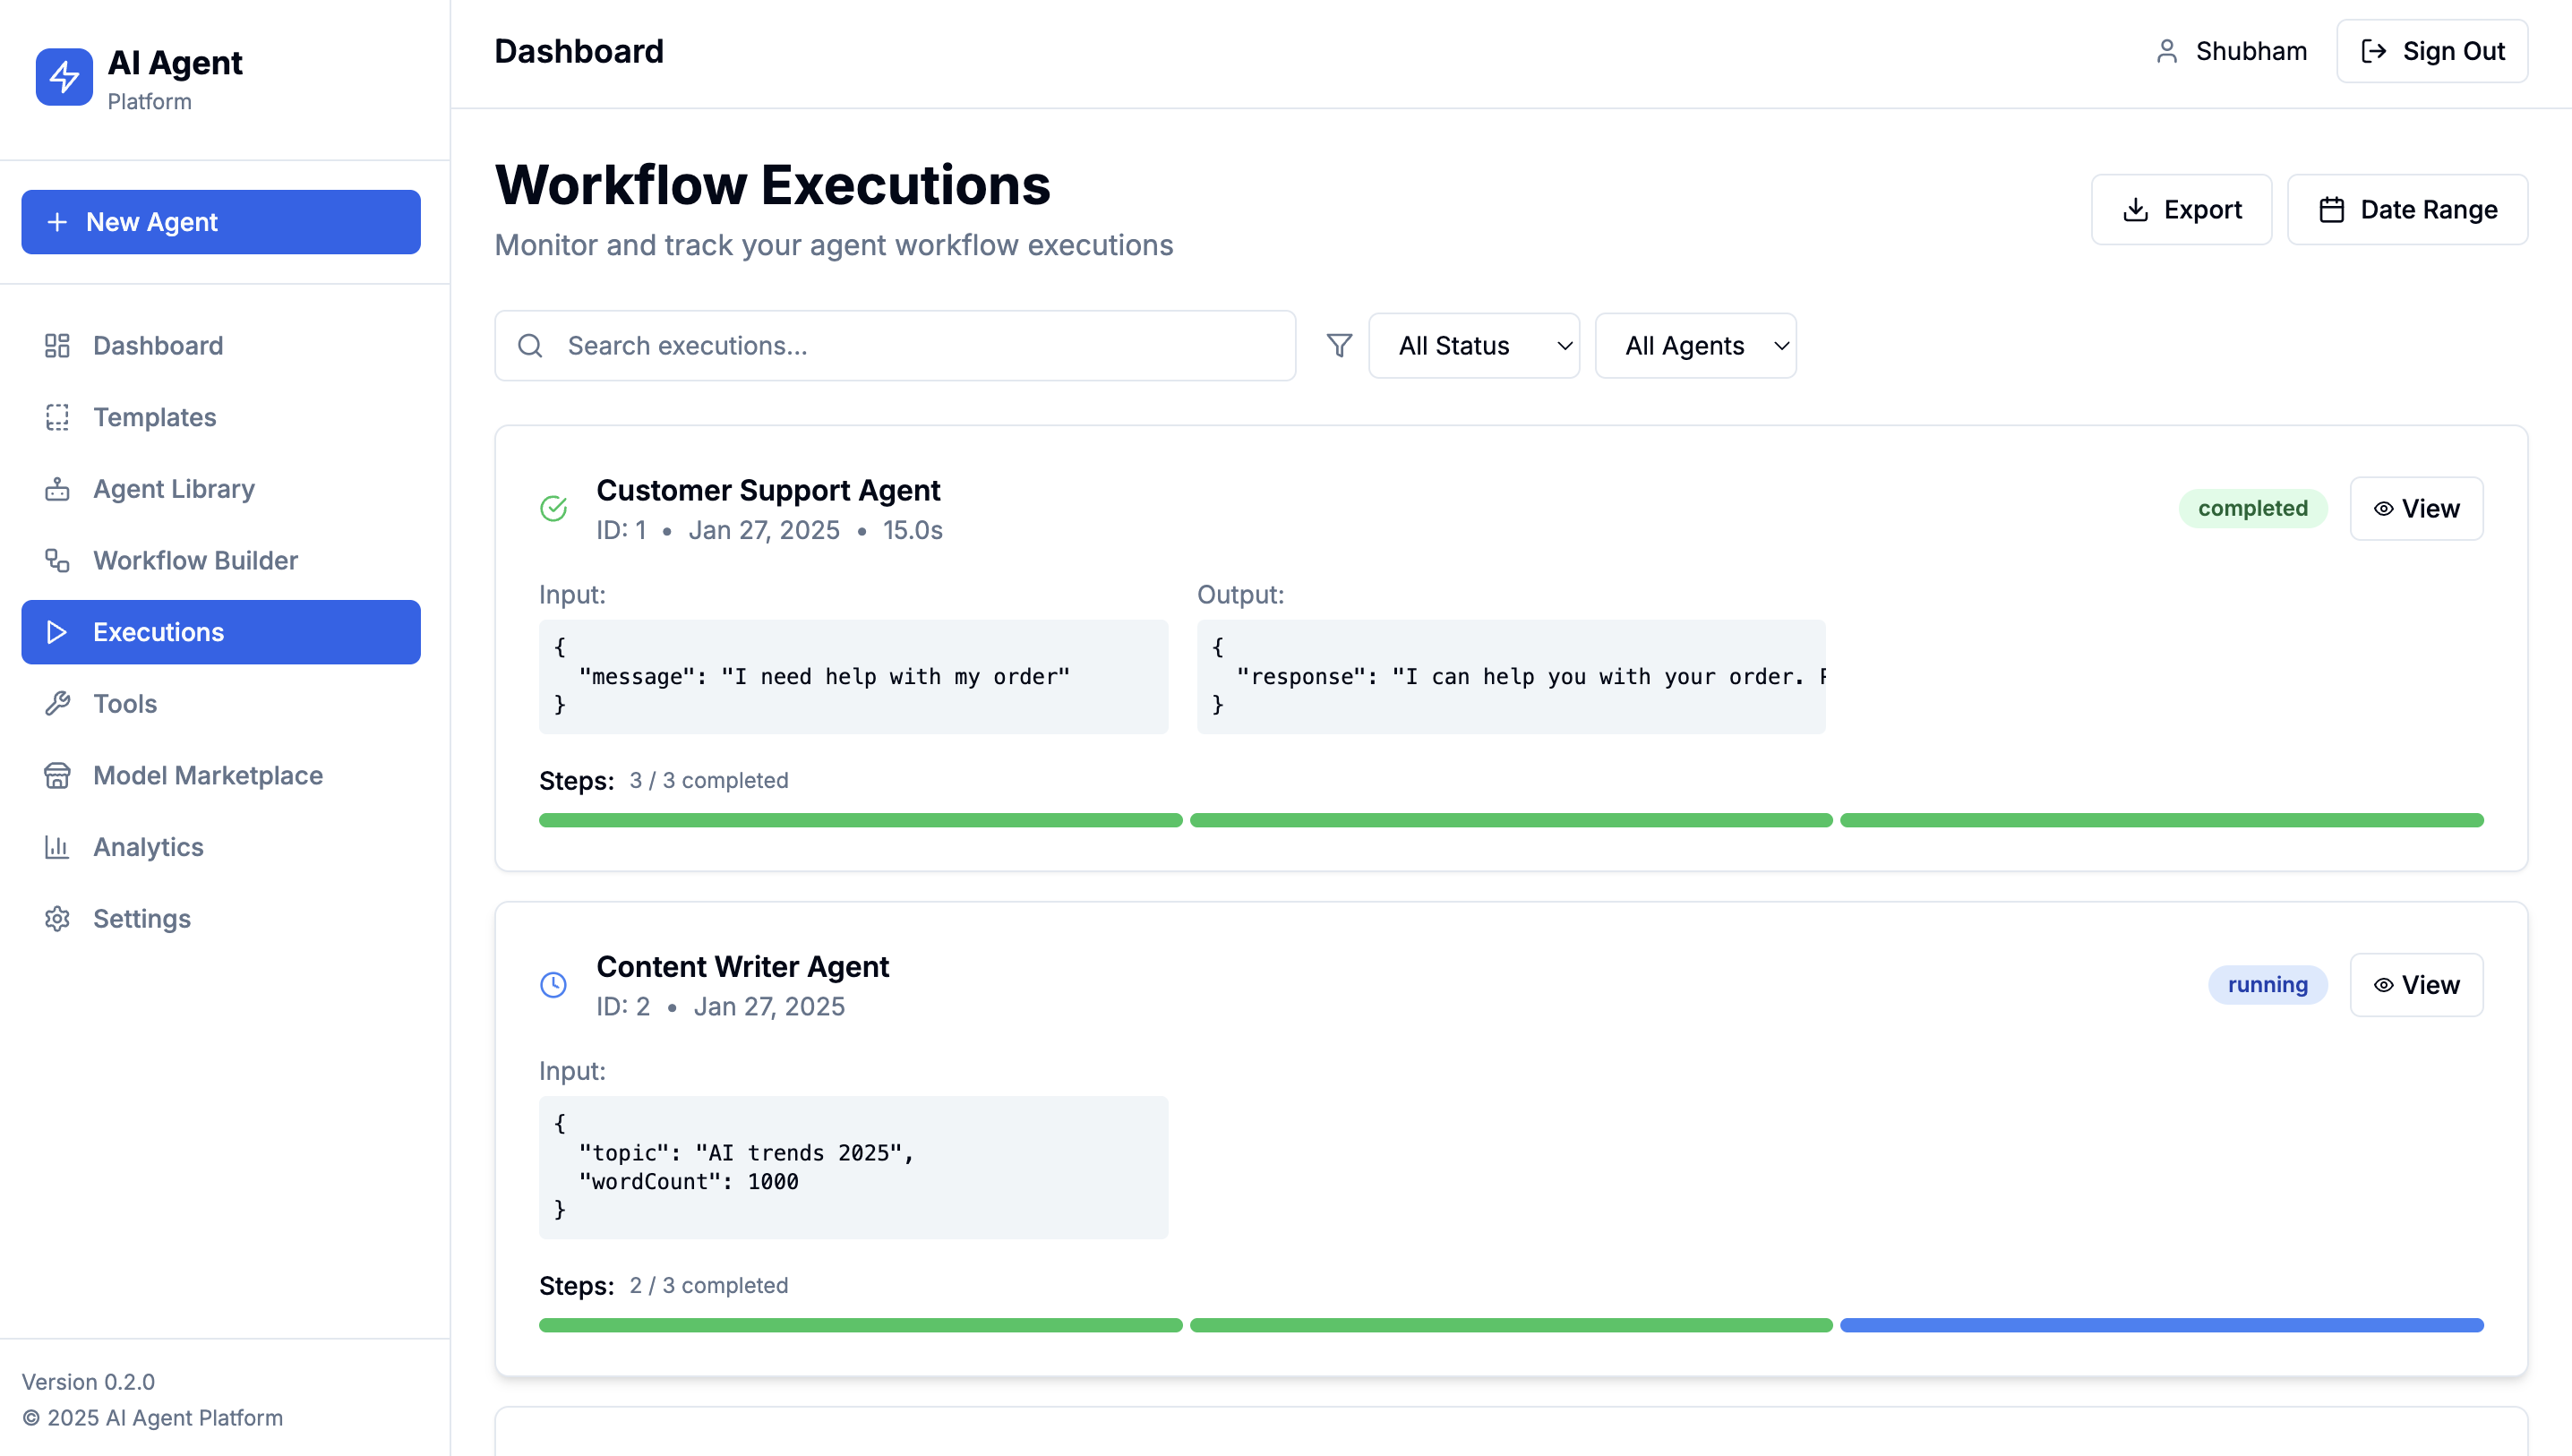2572x1456 pixels.
Task: Click the filter funnel icon
Action: [1339, 346]
